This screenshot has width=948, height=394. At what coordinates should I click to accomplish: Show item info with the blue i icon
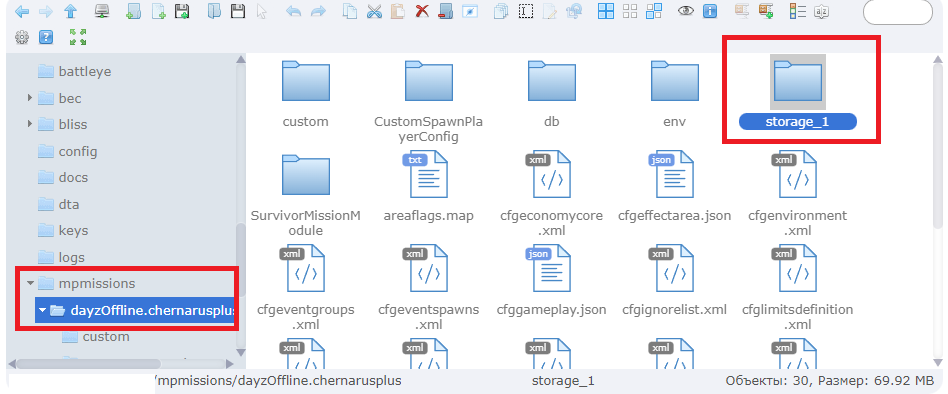pos(710,11)
